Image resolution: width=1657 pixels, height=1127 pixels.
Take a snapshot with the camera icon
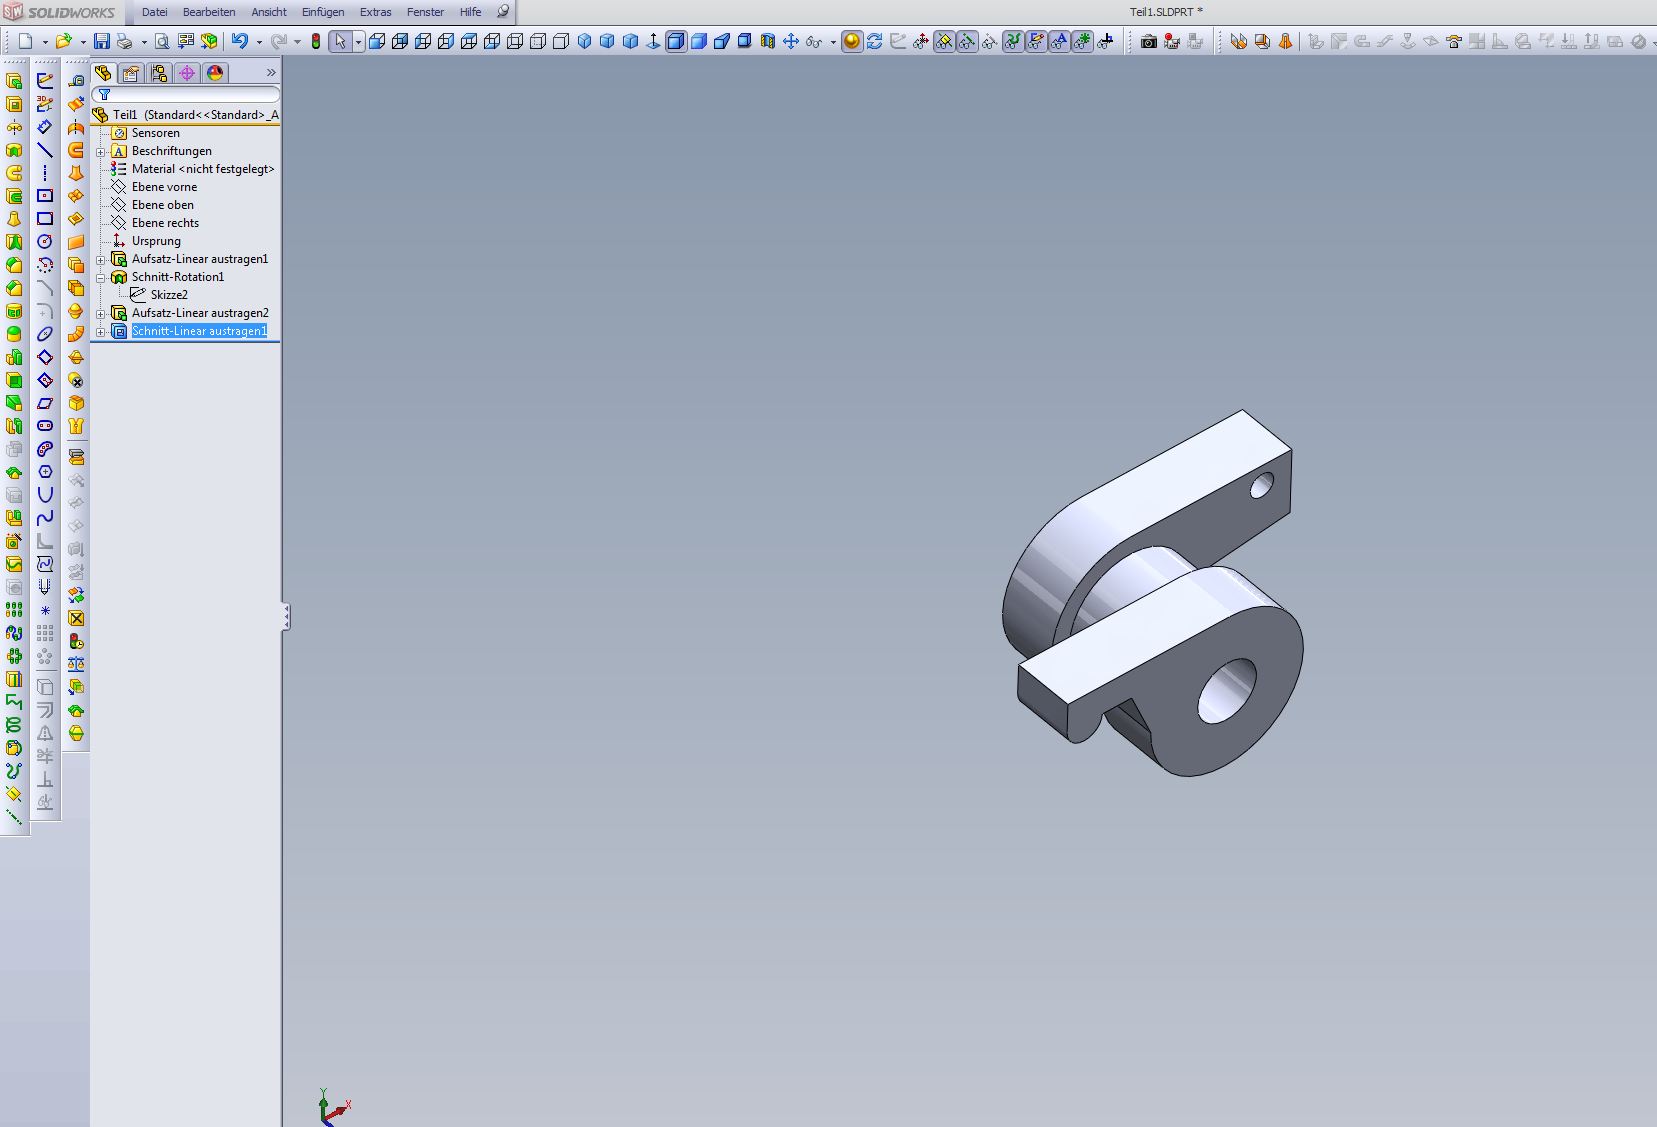pos(1148,41)
